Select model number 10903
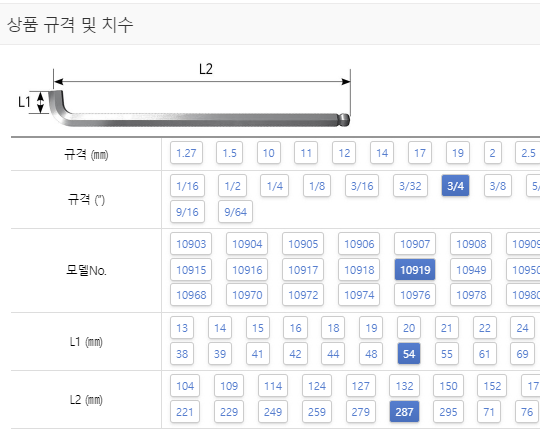This screenshot has height=429, width=540. (x=191, y=244)
